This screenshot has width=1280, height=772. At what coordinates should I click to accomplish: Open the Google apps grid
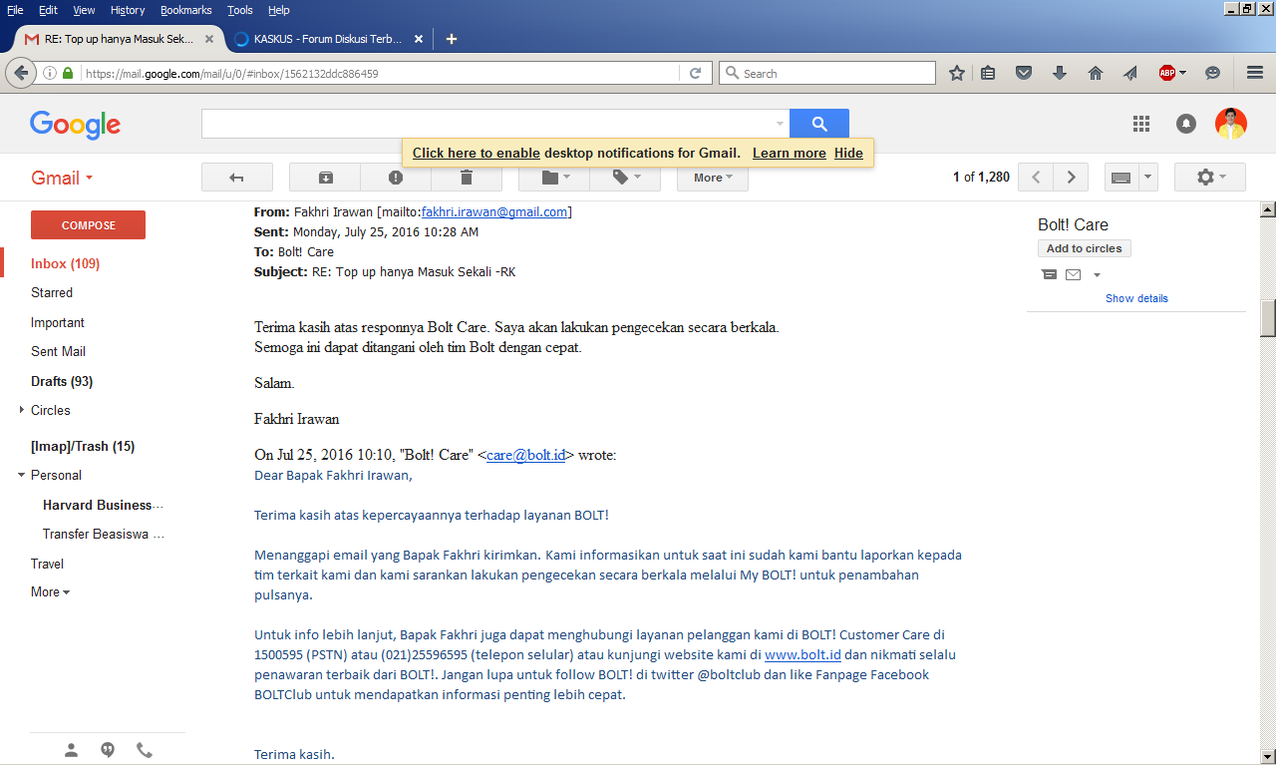[1141, 124]
